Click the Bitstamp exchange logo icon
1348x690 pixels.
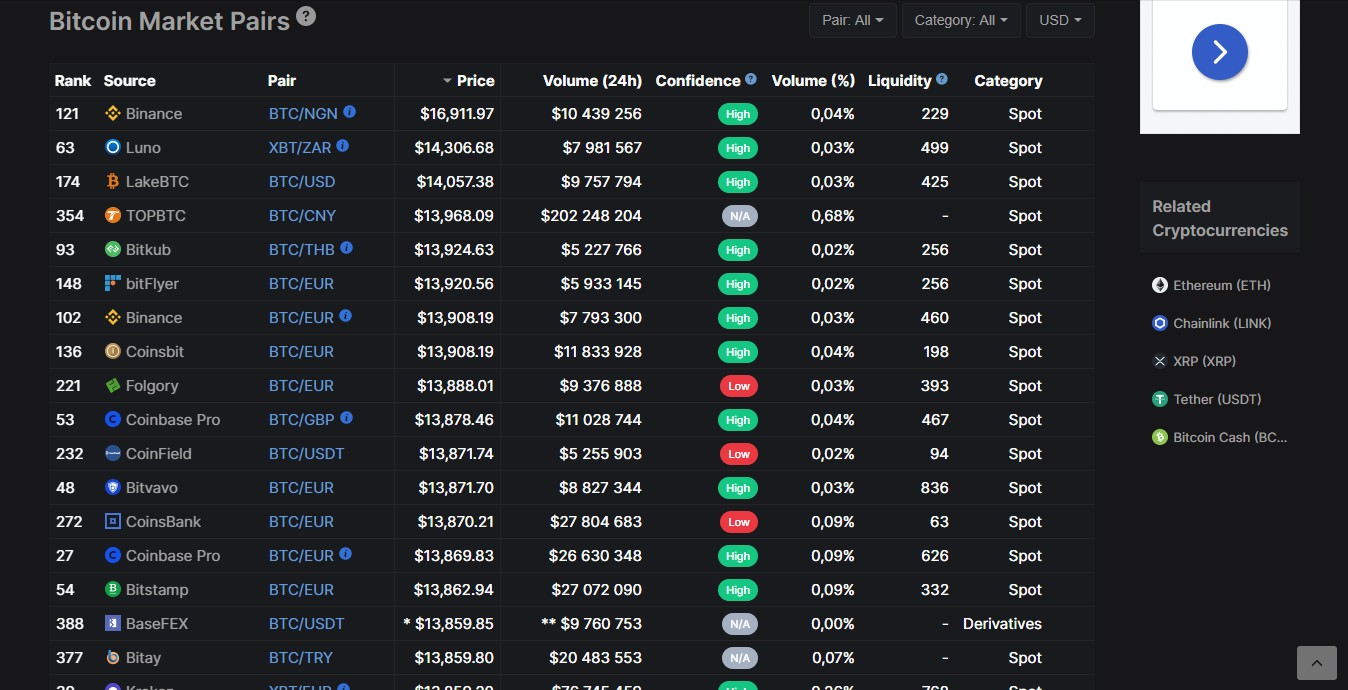(113, 589)
